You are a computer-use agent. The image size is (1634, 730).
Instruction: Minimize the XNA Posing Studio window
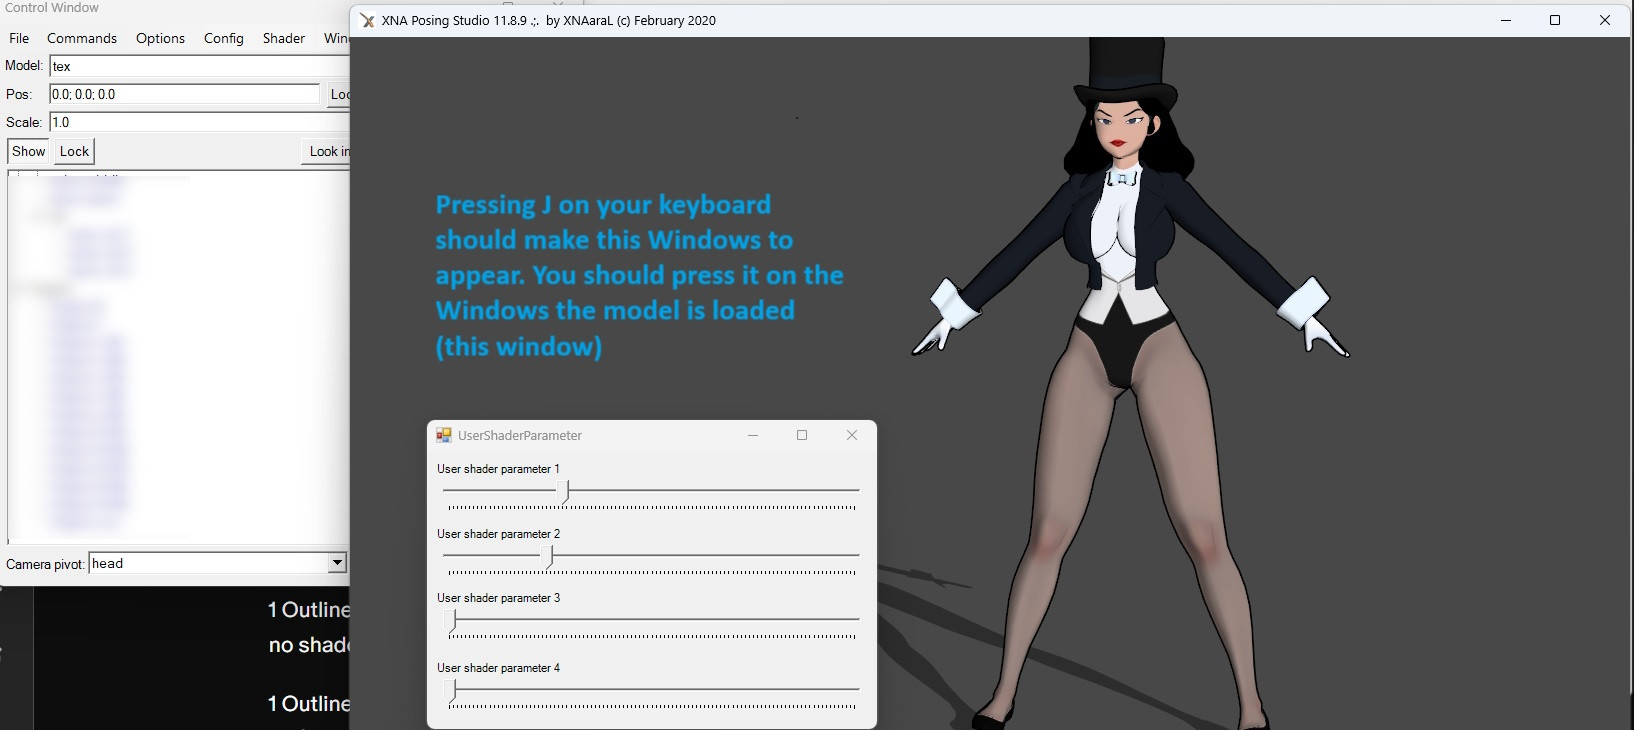[1506, 20]
